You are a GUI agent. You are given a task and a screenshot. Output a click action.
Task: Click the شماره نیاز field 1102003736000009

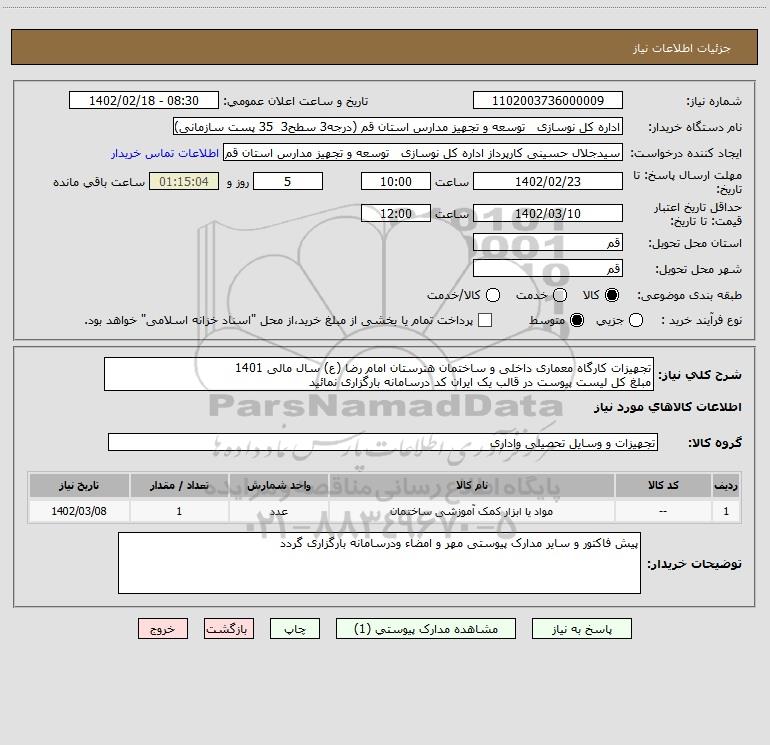coord(548,100)
